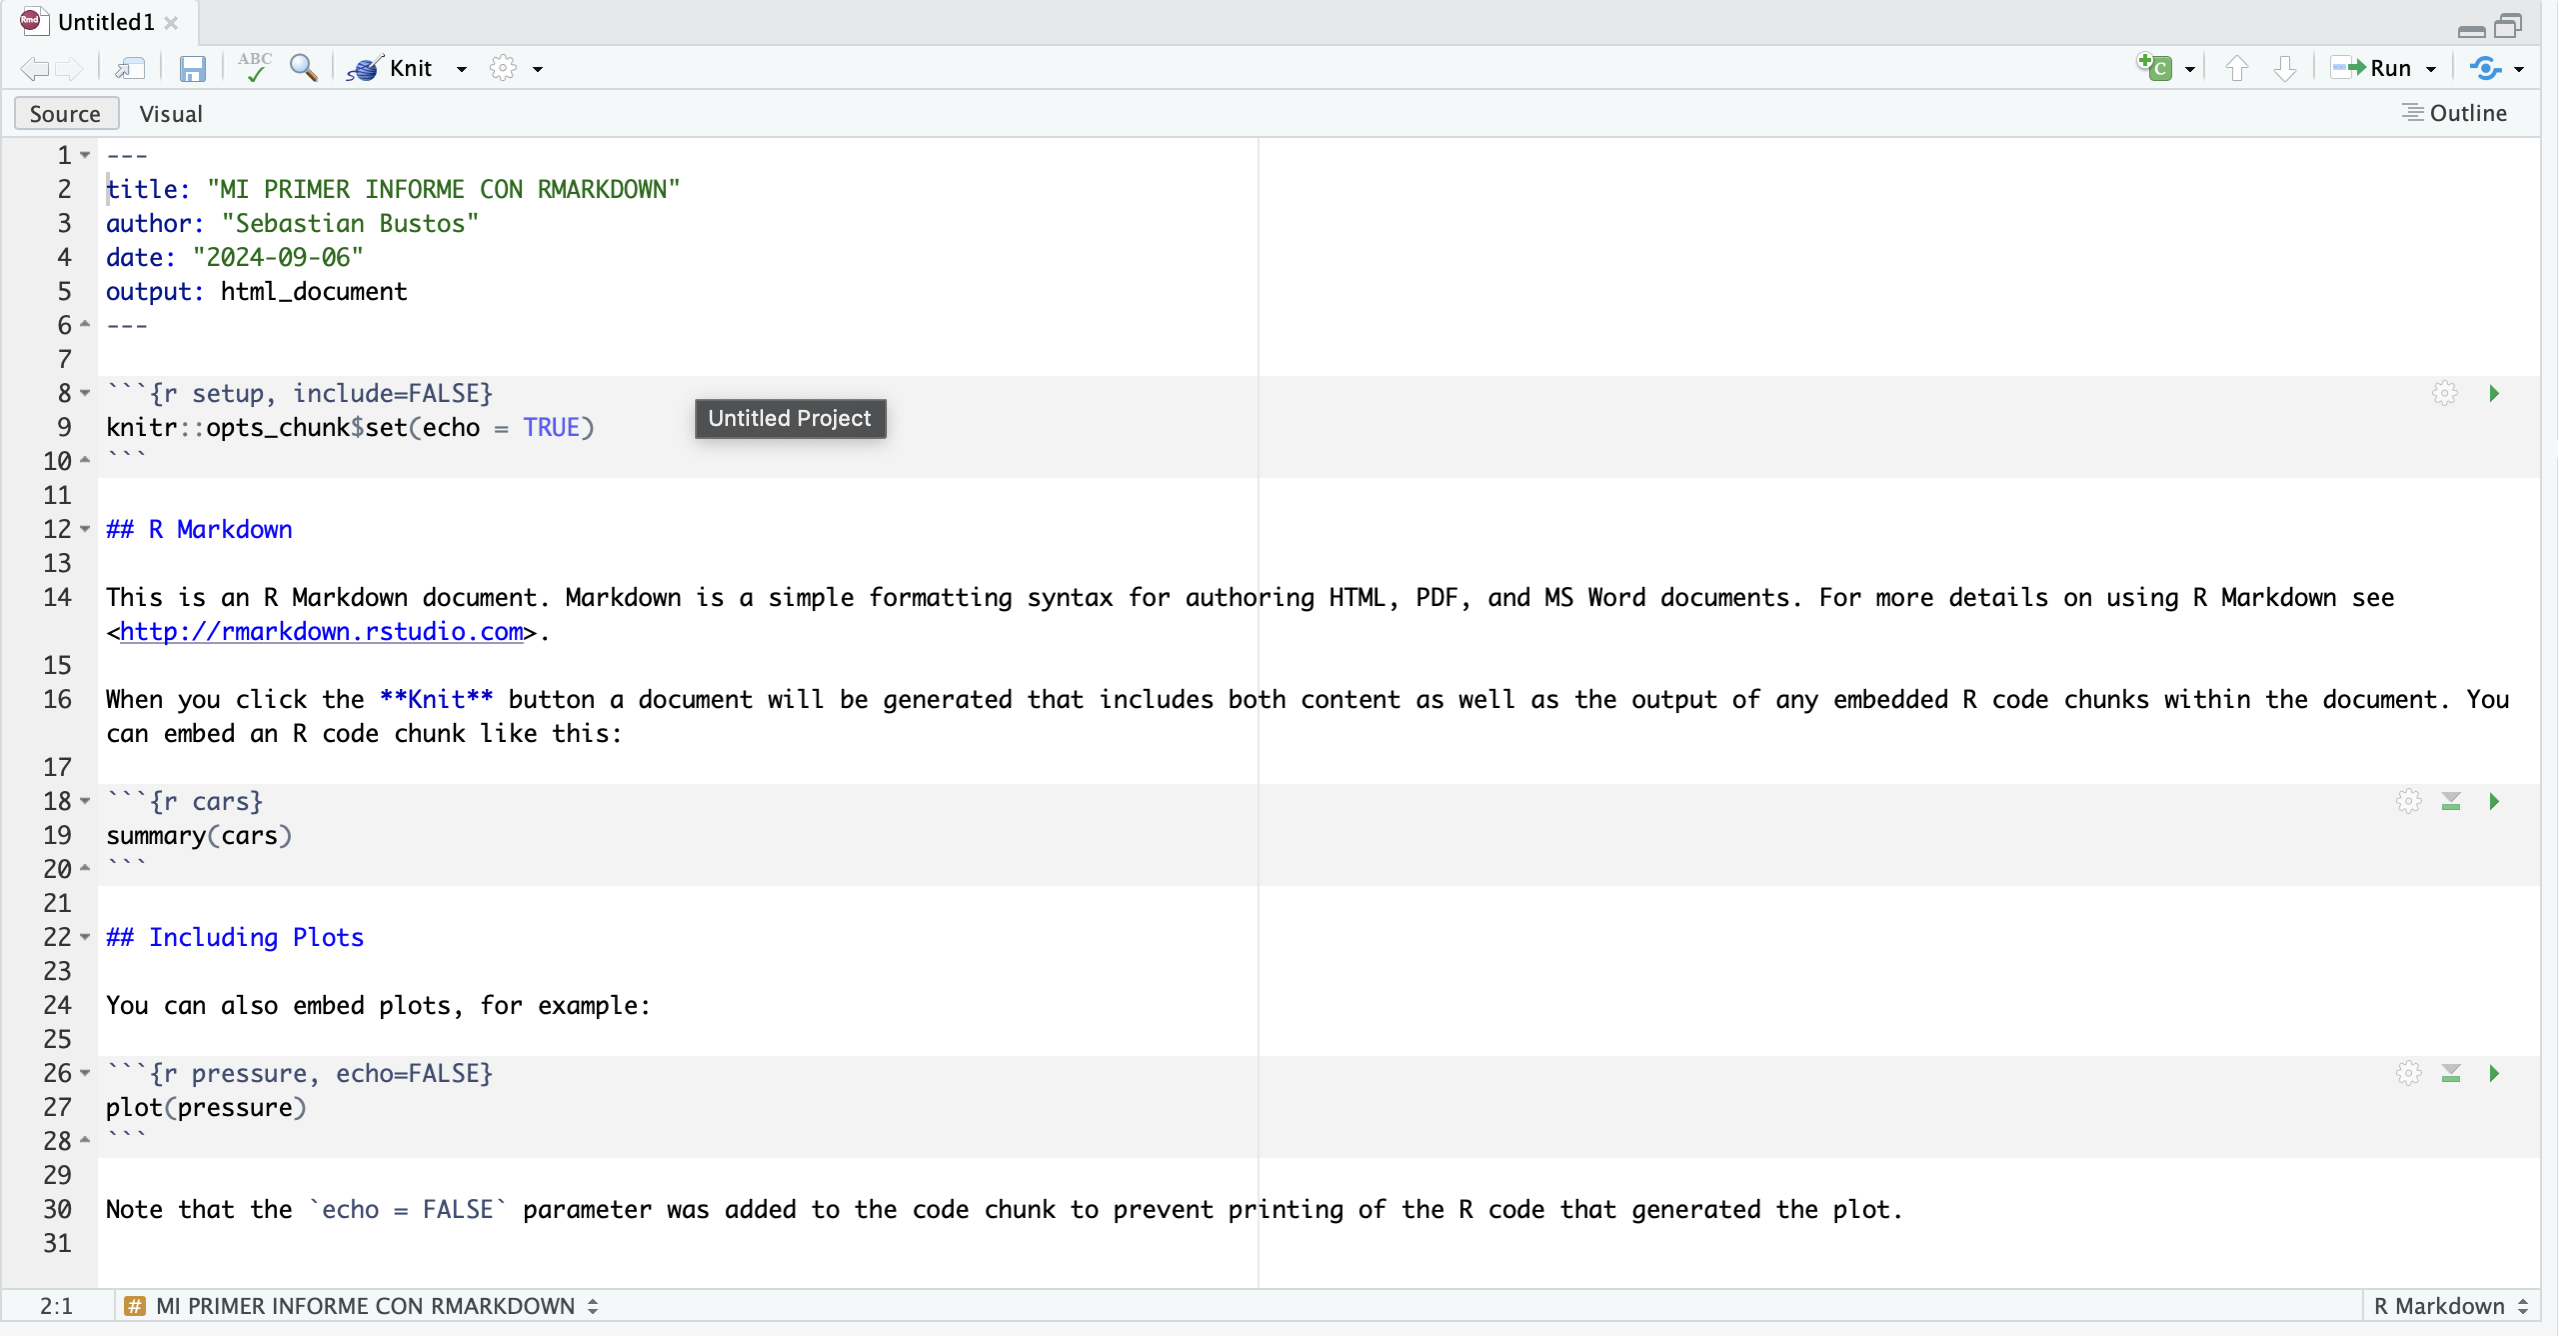Open section navigator MI PRIMER INFORME
The width and height of the screenshot is (2558, 1336).
362,1306
